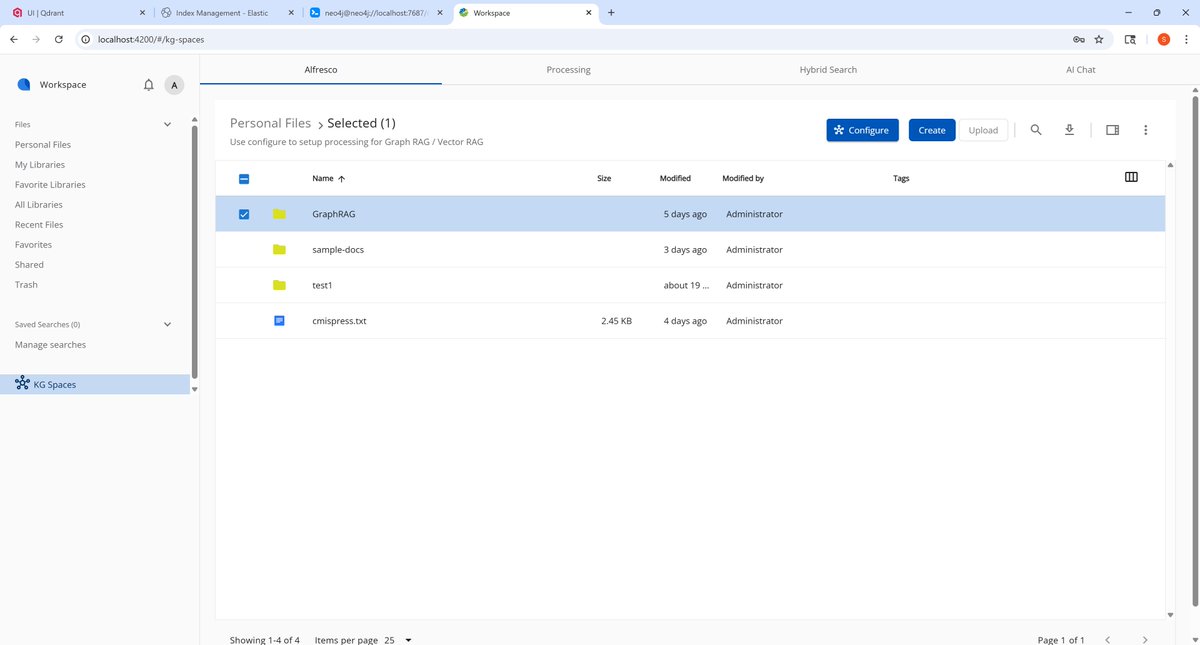
Task: Open notifications via the bell icon
Action: [x=148, y=85]
